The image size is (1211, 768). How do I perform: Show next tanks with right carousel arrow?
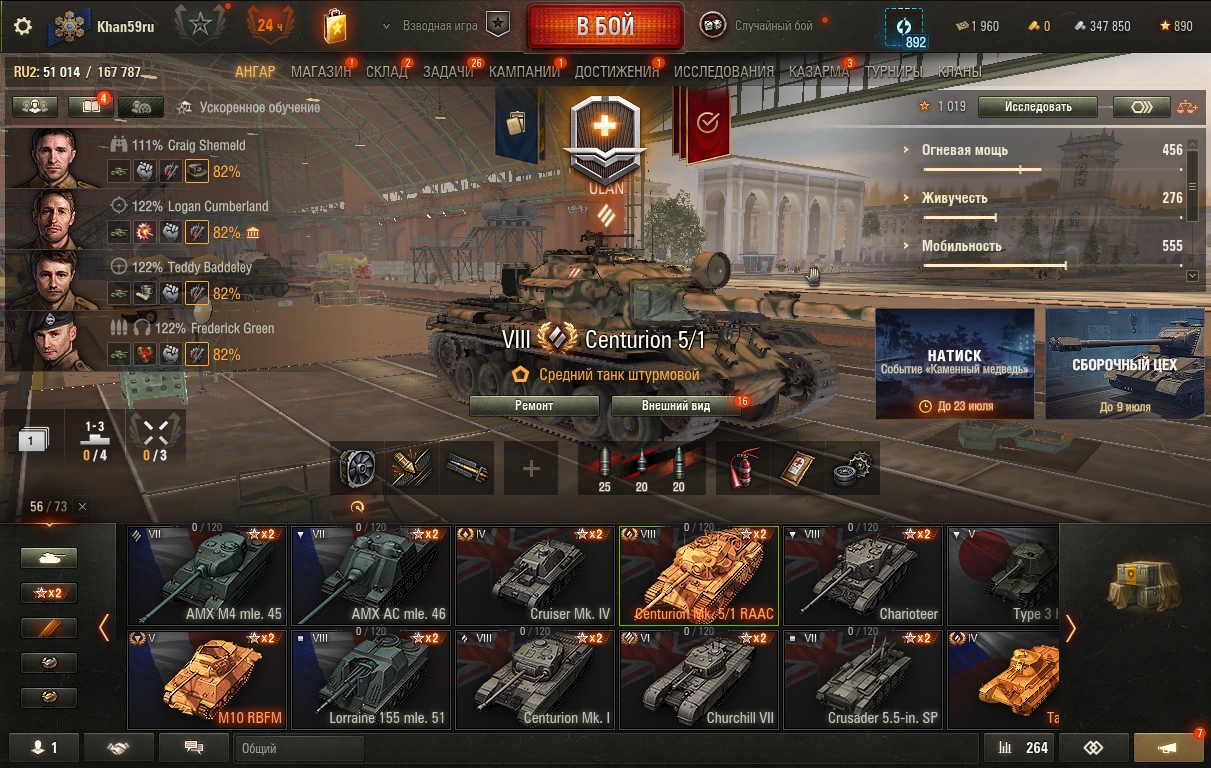click(1071, 628)
